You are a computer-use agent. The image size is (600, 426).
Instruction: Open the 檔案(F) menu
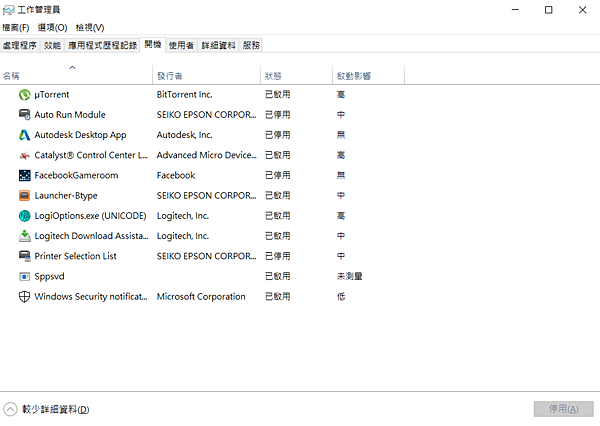[x=16, y=28]
